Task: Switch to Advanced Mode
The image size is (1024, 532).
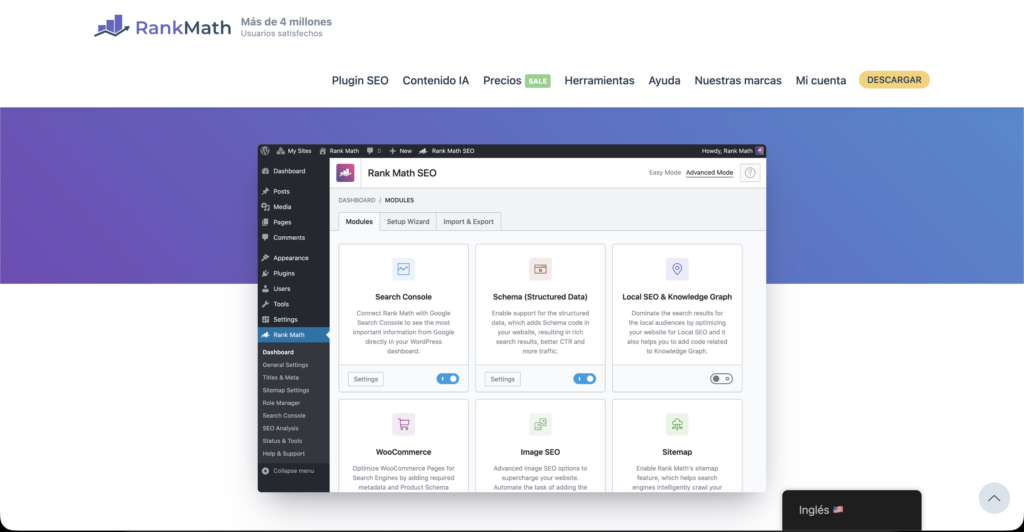Action: 709,173
